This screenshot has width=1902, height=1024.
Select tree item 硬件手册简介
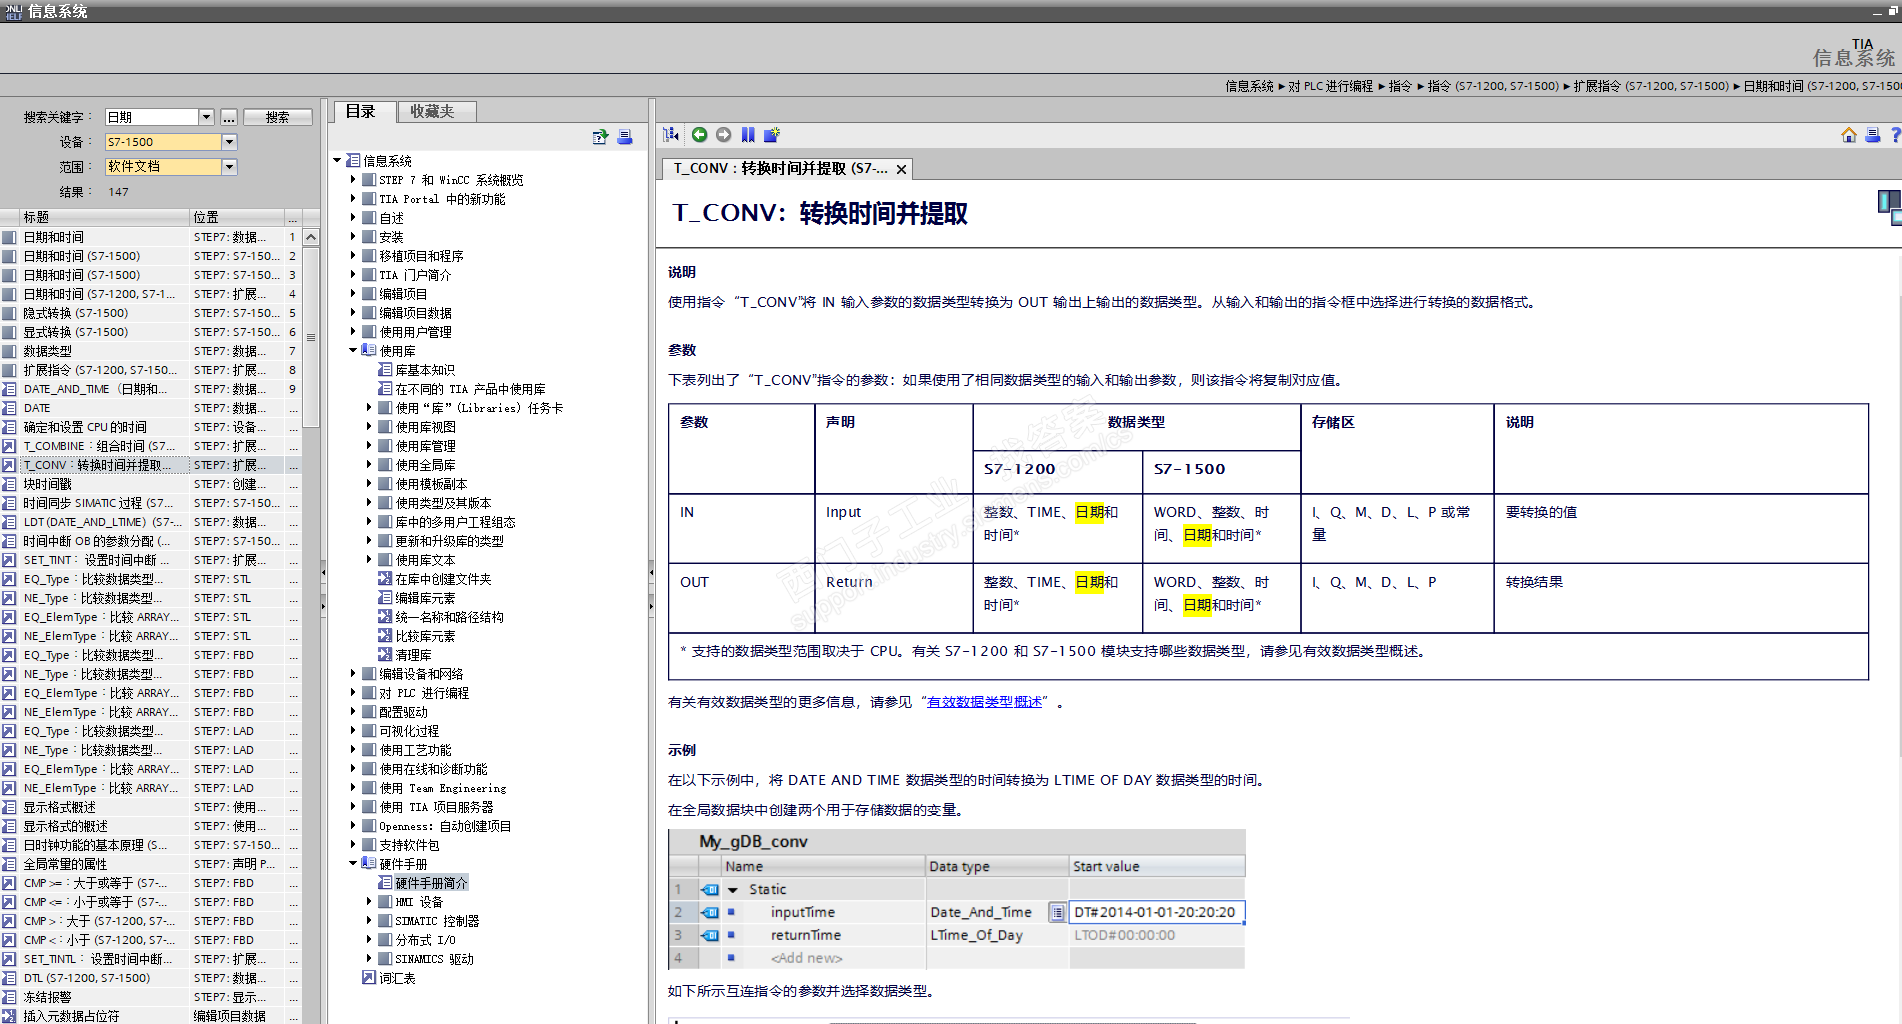coord(431,883)
